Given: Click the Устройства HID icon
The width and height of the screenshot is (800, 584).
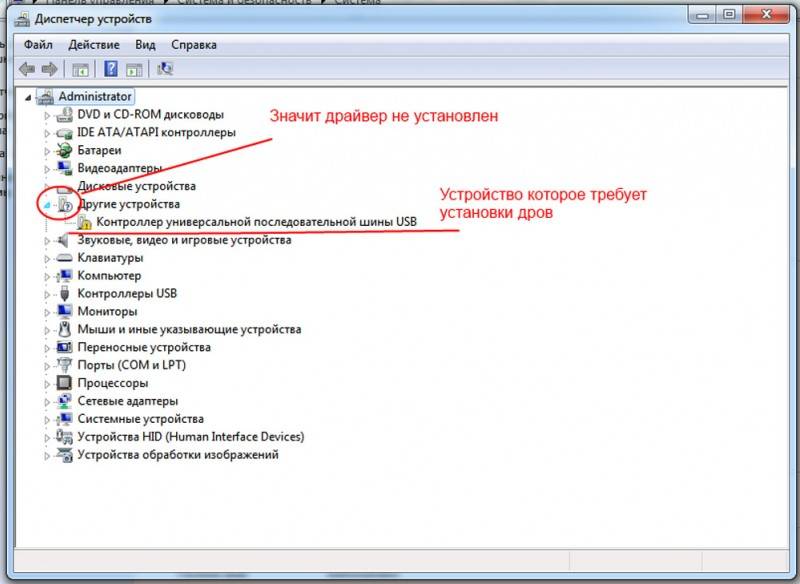Looking at the screenshot, I should (x=64, y=437).
